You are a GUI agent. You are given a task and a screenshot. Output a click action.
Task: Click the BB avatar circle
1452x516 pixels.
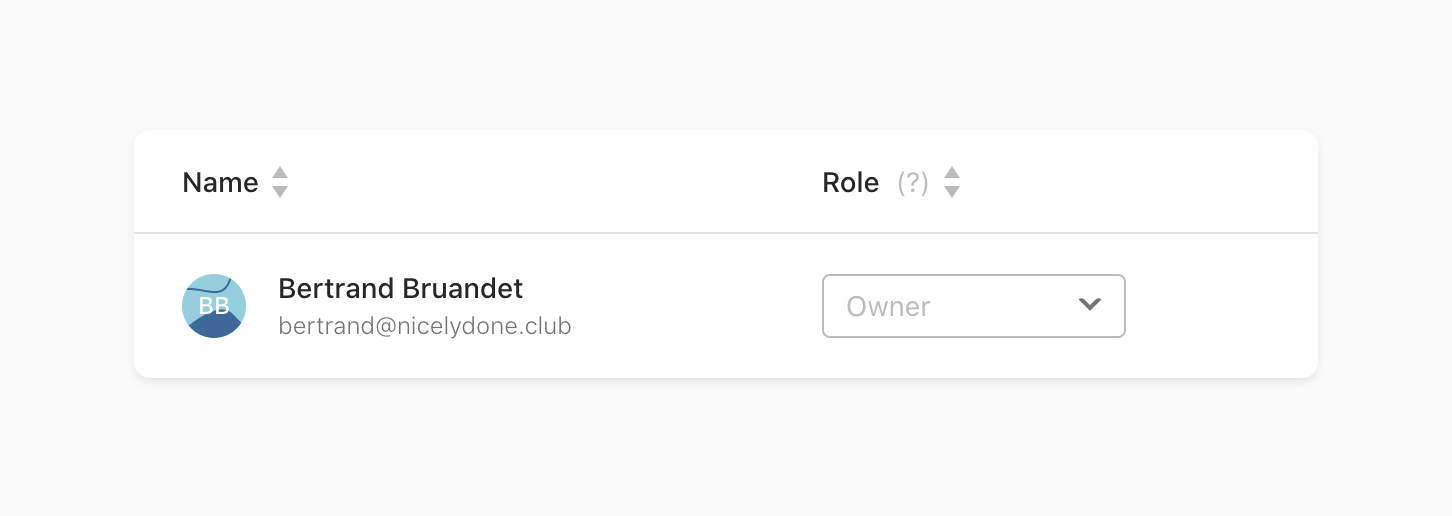click(214, 306)
